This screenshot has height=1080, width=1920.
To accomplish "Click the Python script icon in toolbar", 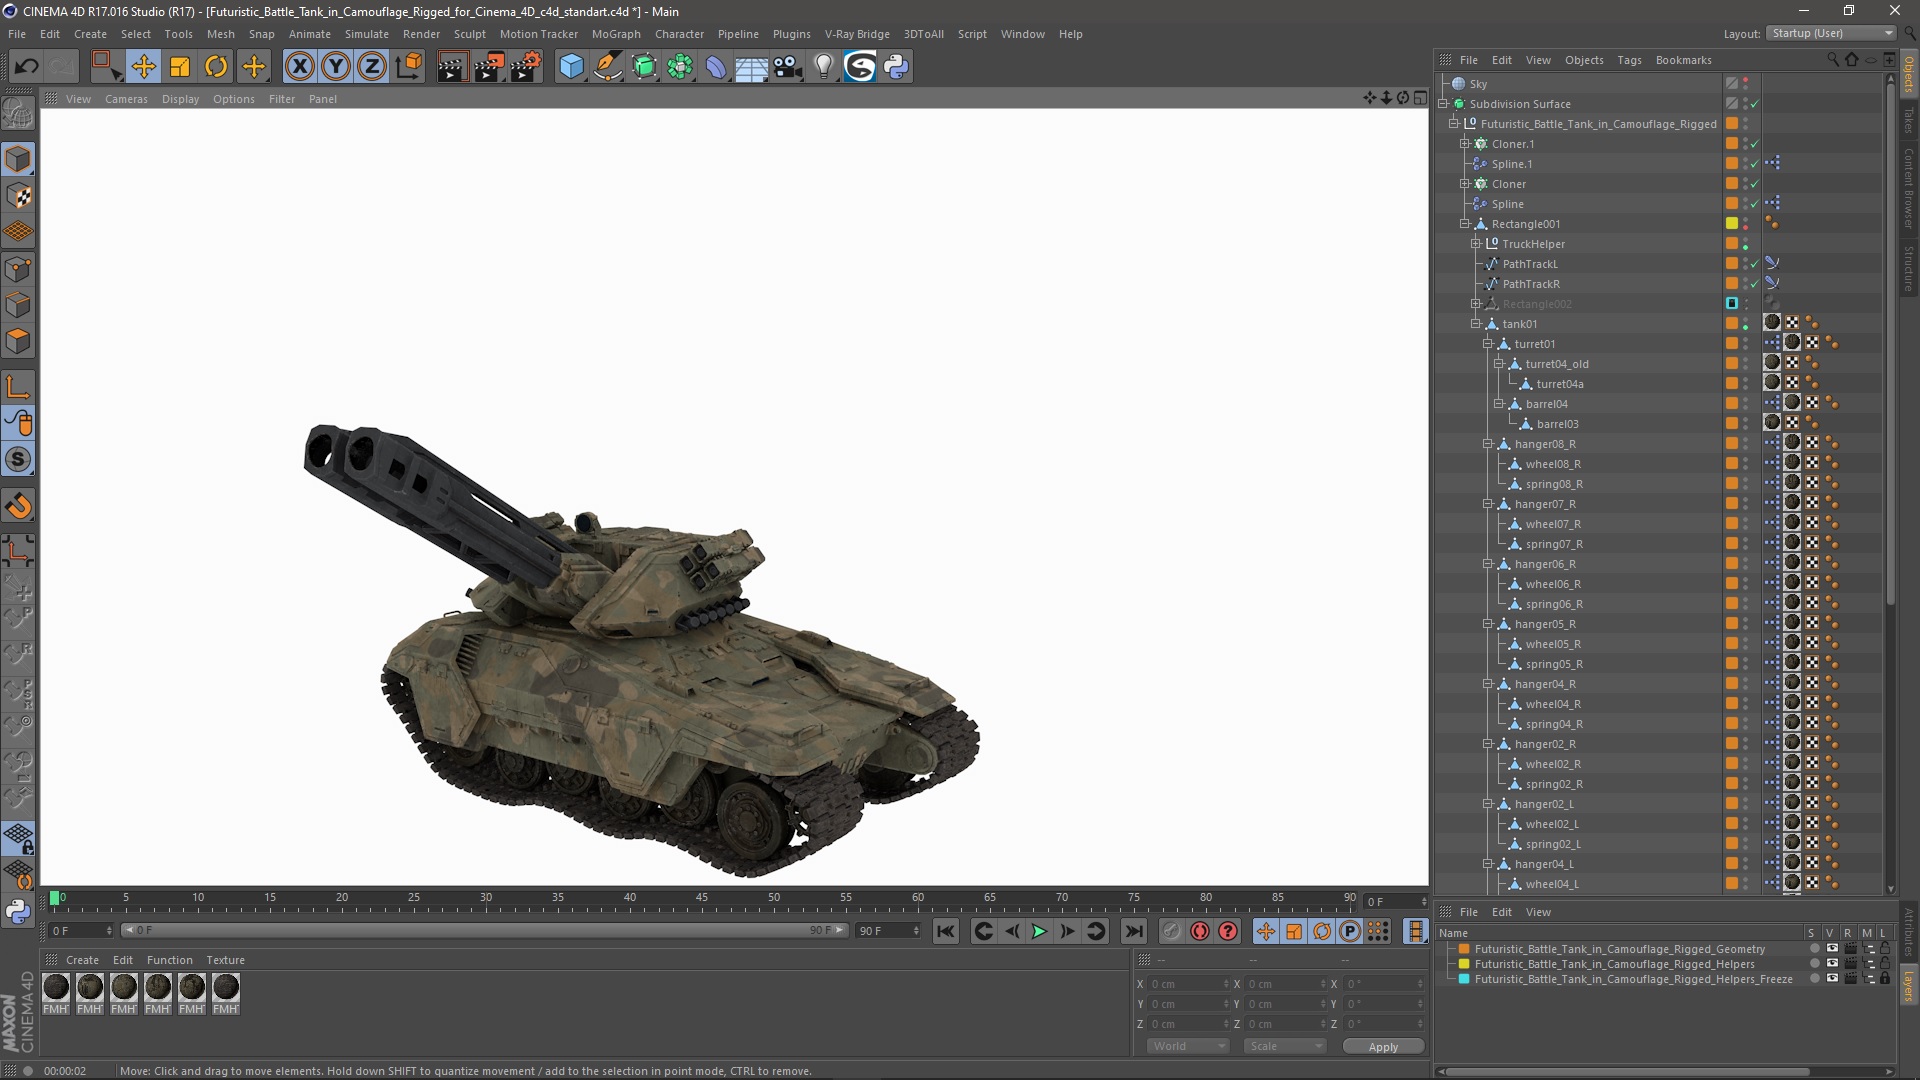I will [896, 67].
